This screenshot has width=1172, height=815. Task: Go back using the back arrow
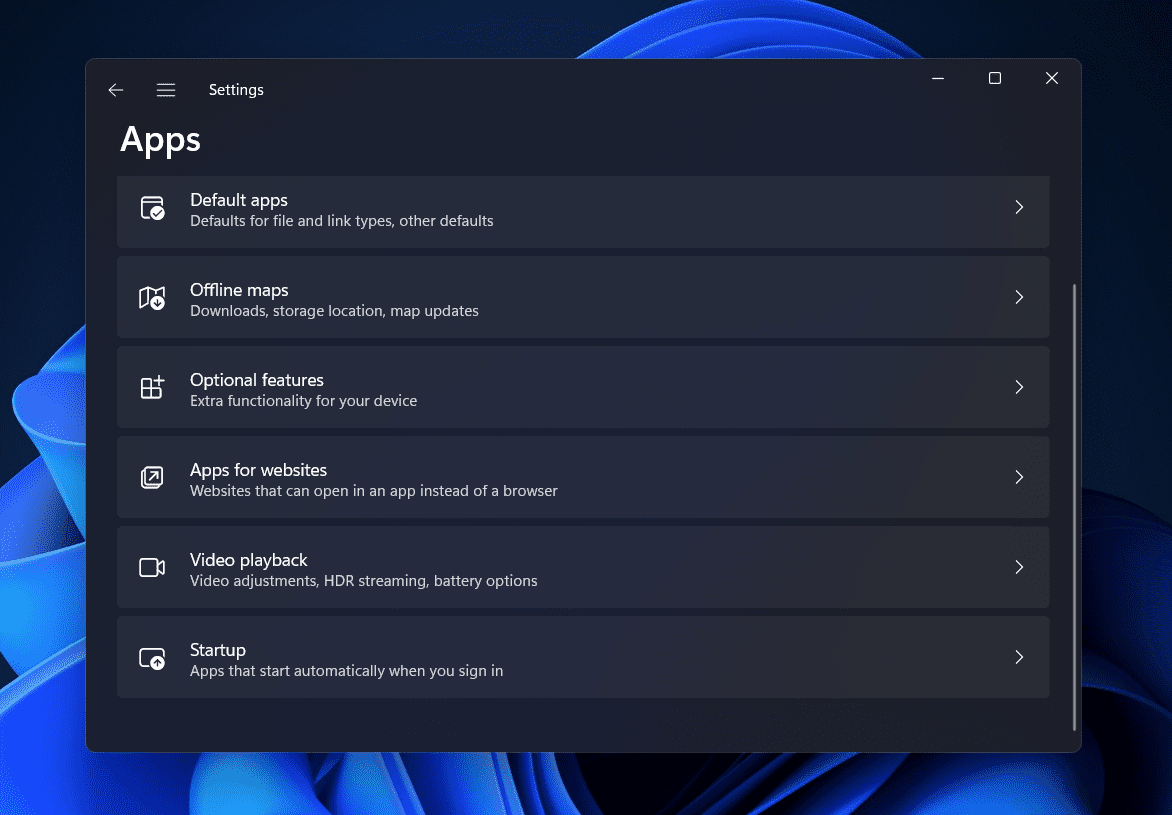[116, 90]
